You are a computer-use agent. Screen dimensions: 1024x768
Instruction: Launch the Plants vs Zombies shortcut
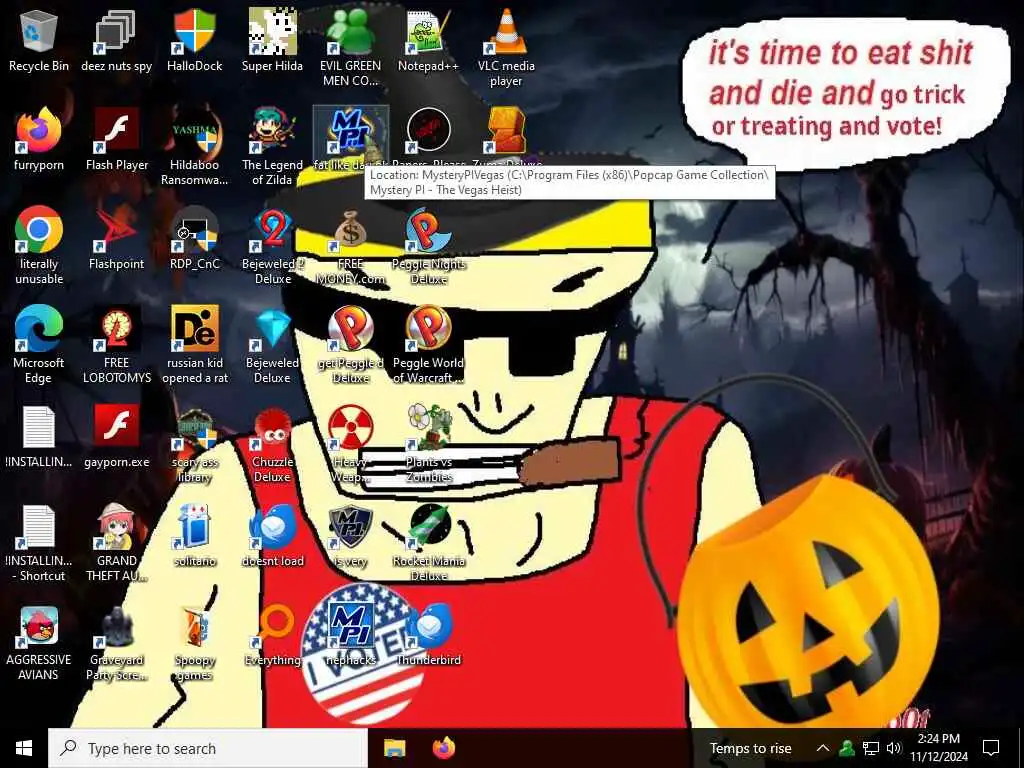[x=428, y=444]
